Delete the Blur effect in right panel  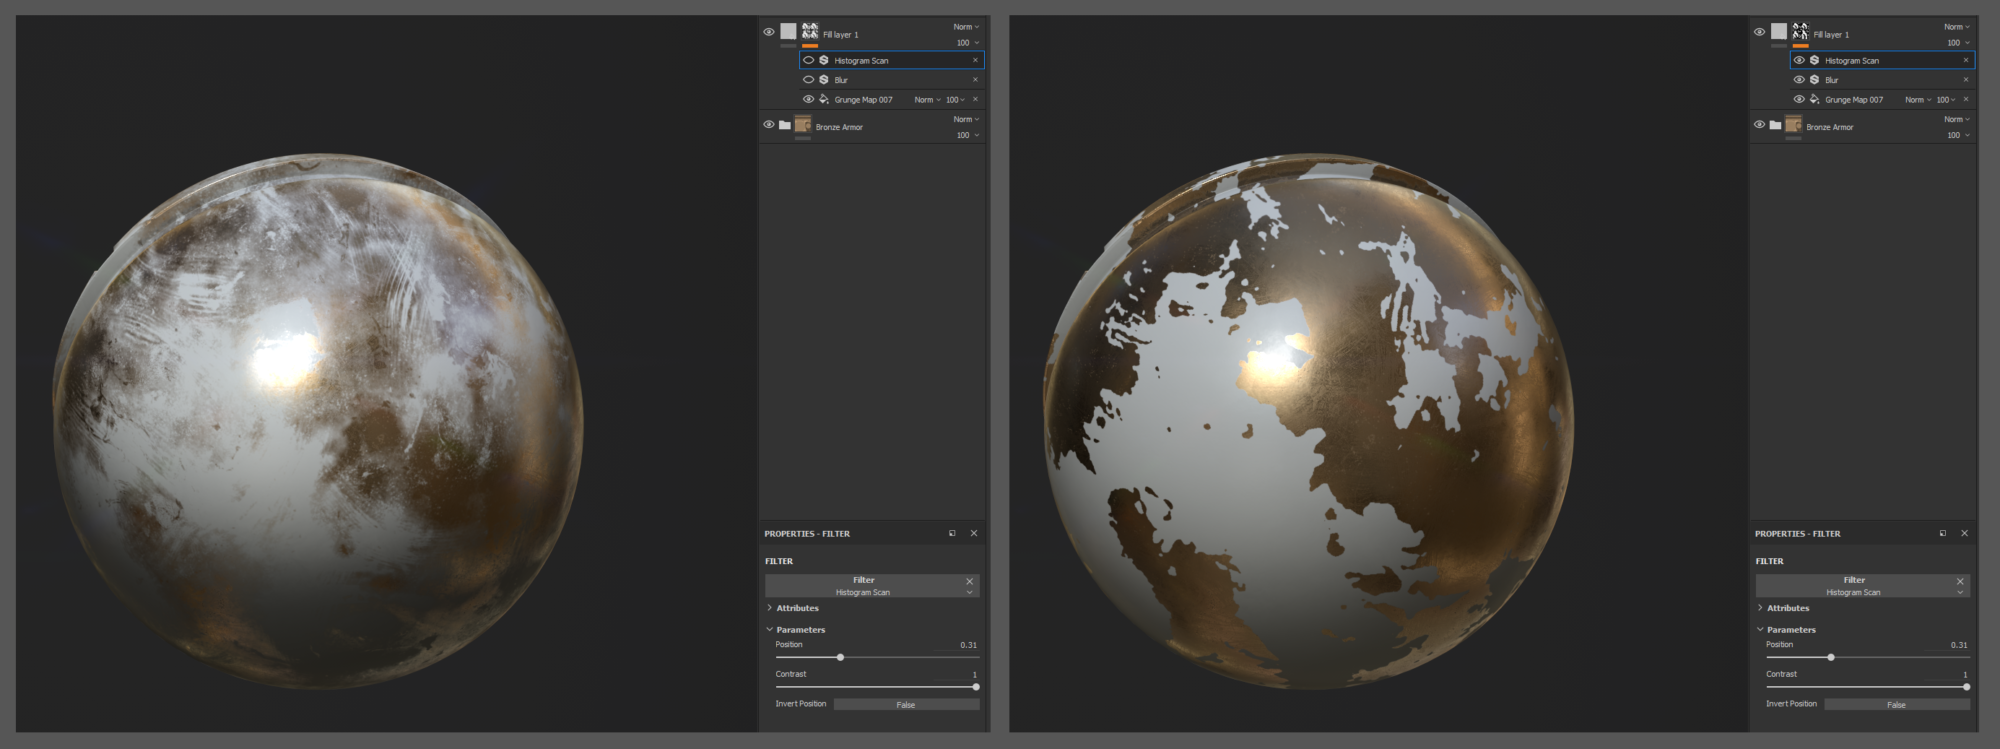(x=1965, y=80)
